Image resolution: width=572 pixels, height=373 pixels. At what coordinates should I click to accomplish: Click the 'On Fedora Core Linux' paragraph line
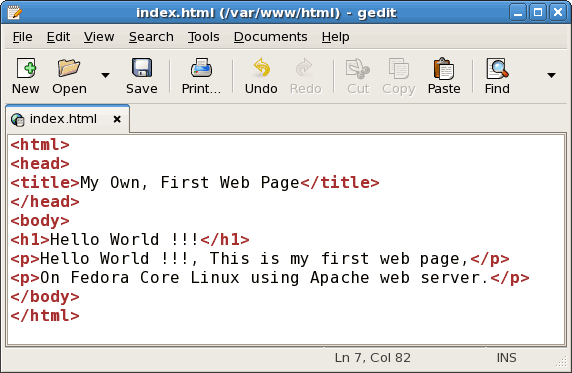[x=270, y=278]
